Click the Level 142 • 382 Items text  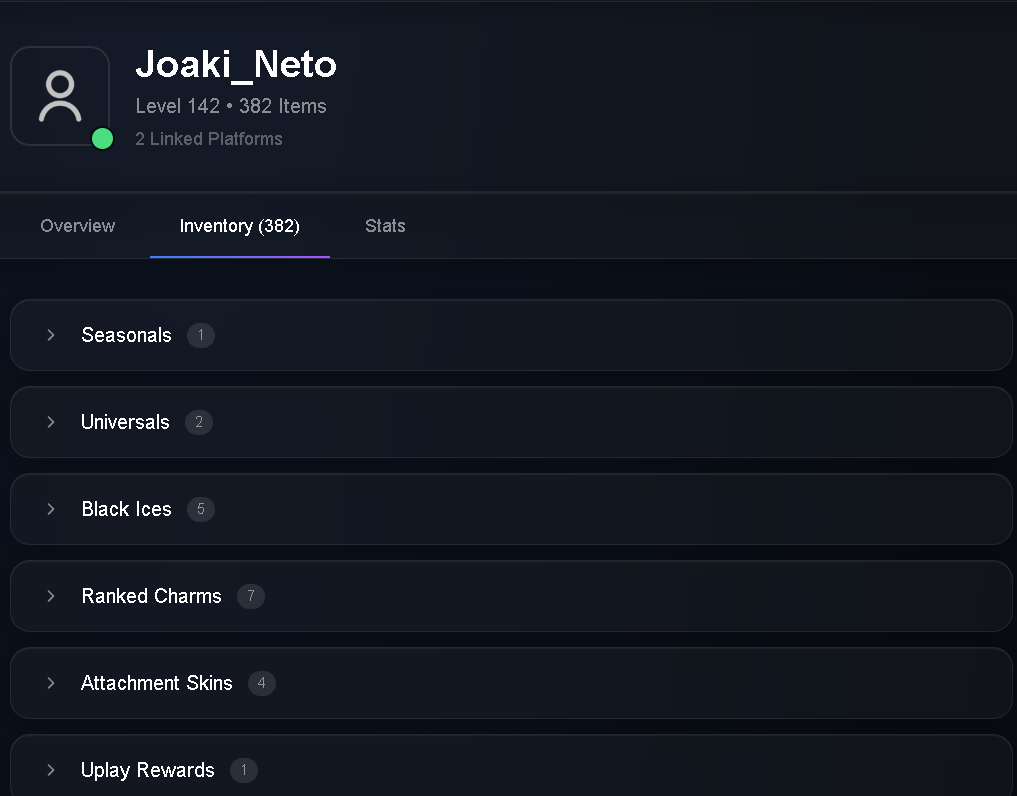point(231,106)
